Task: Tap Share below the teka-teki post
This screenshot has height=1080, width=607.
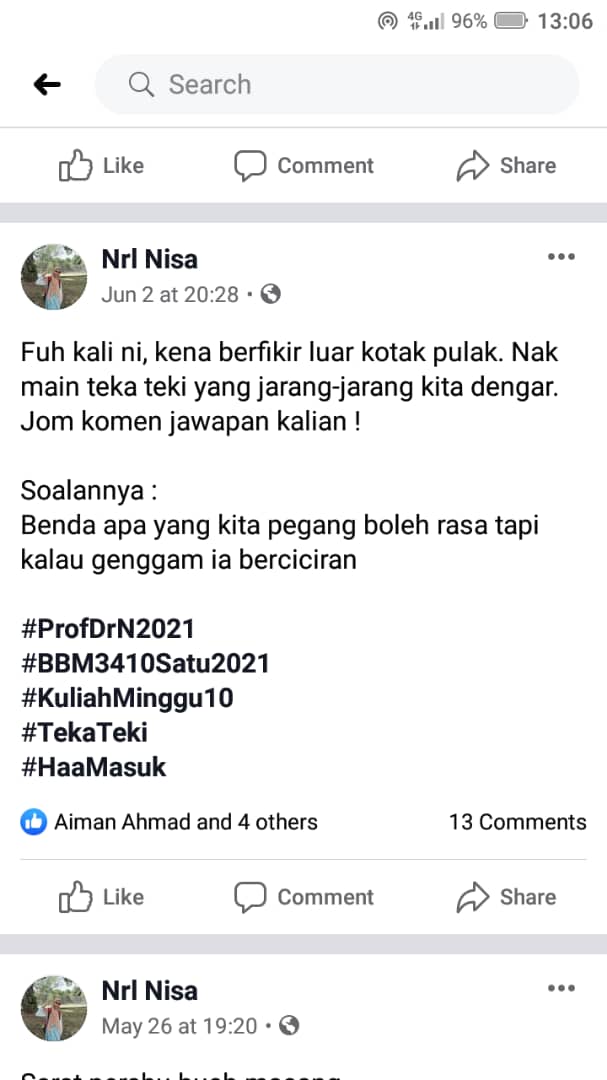Action: [506, 897]
